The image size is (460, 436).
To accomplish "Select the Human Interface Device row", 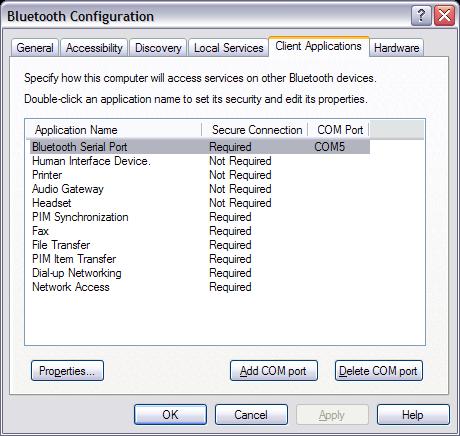I will point(200,161).
